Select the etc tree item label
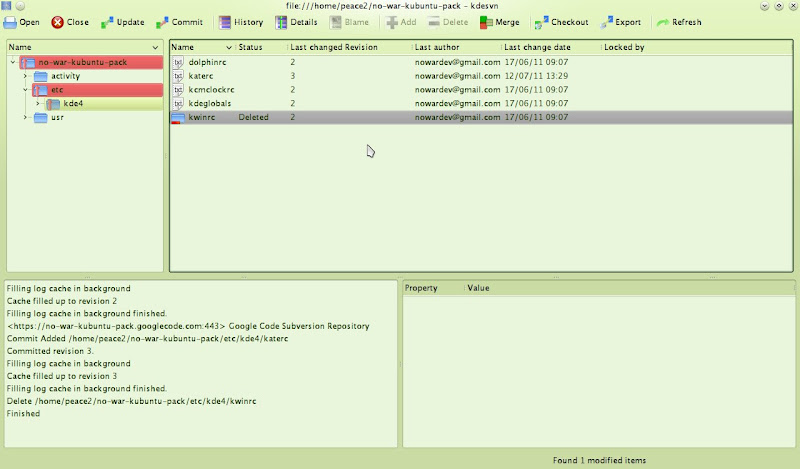This screenshot has height=469, width=800. pyautogui.click(x=57, y=90)
